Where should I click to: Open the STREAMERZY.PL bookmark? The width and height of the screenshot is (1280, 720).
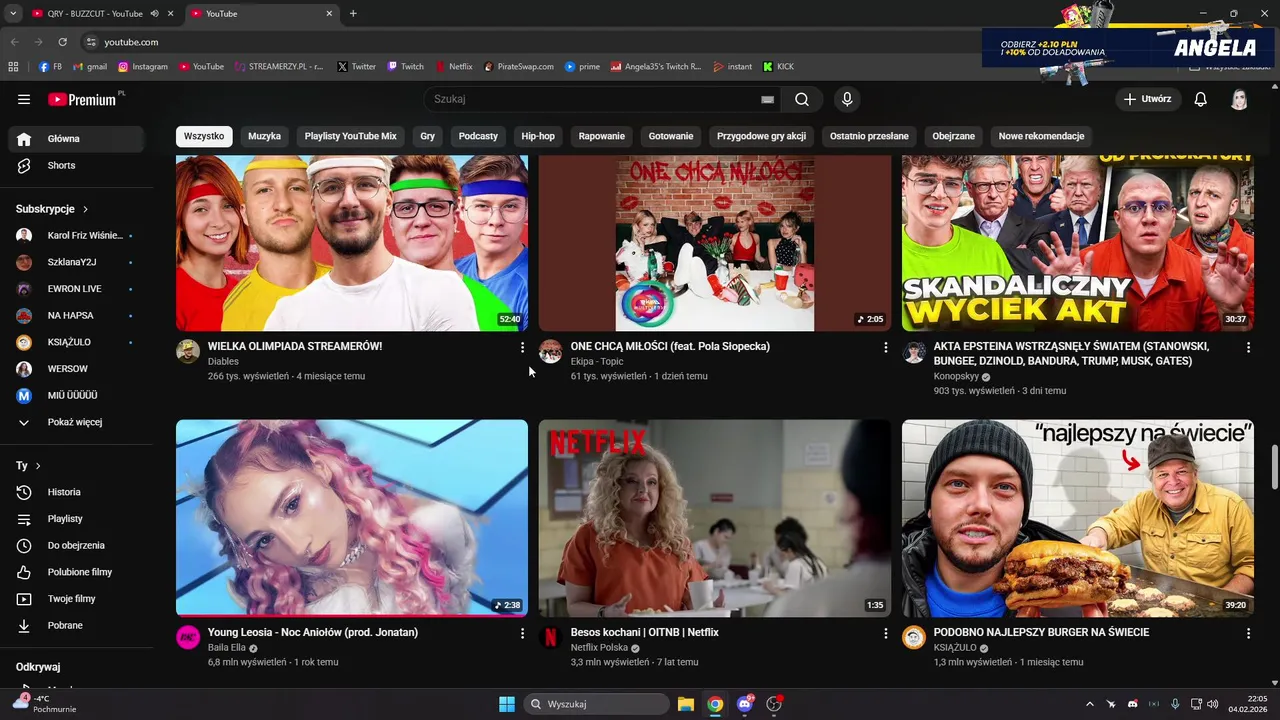click(279, 67)
